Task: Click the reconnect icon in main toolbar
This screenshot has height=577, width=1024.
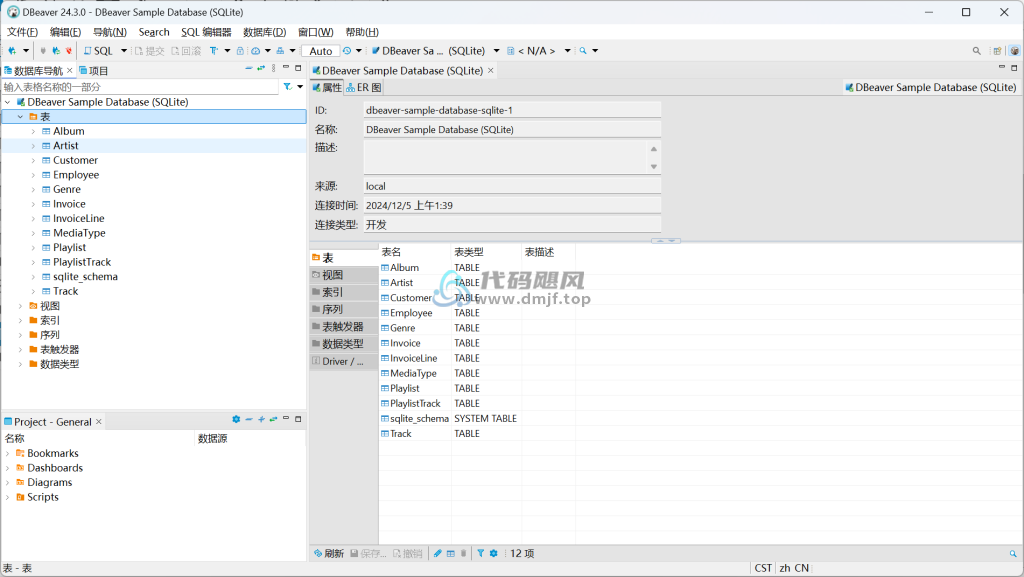Action: point(56,51)
